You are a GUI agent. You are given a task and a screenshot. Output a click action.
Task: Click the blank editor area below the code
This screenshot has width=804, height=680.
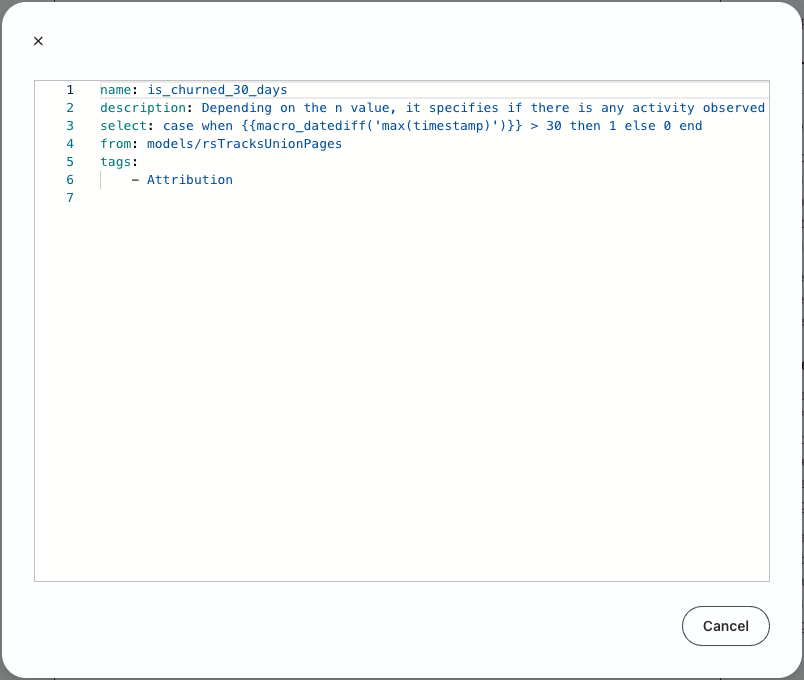pyautogui.click(x=402, y=390)
